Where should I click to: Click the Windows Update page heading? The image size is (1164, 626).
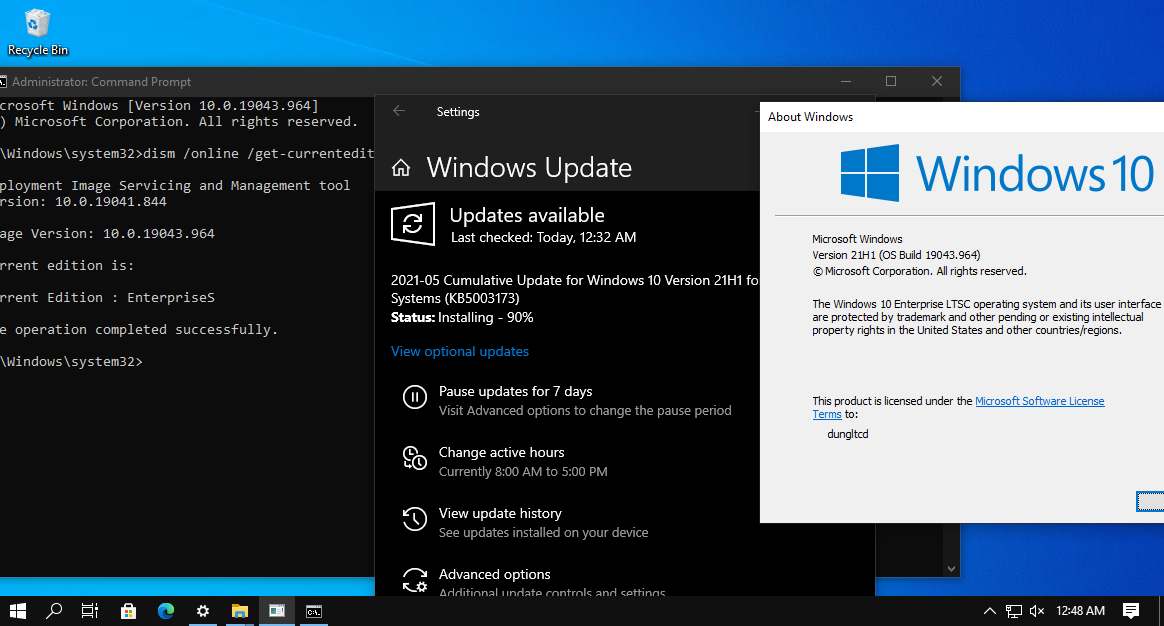[529, 168]
